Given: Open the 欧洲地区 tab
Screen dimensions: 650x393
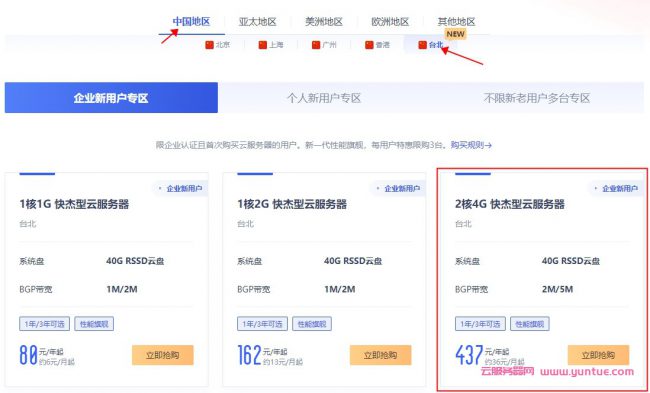Looking at the screenshot, I should 390,22.
